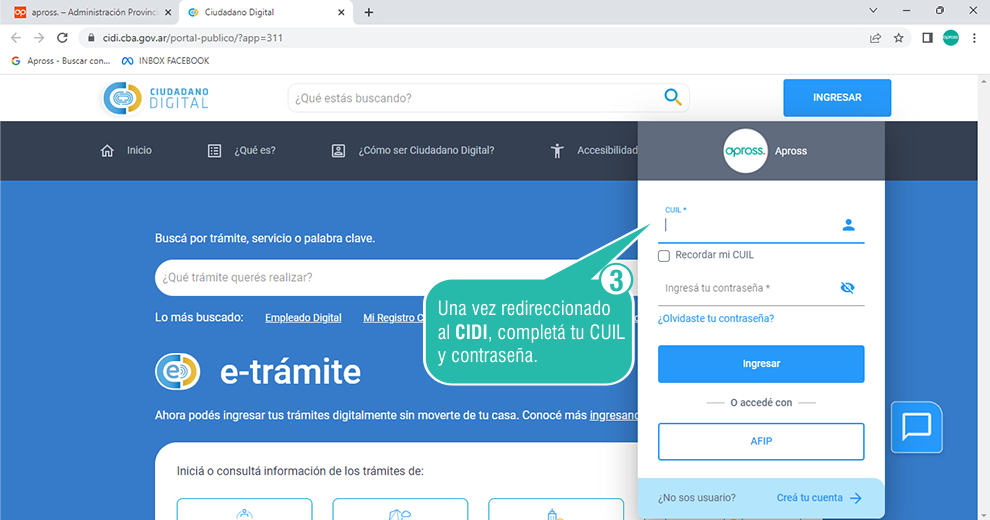Go to Inicio menu item
Image resolution: width=990 pixels, height=520 pixels.
click(x=126, y=151)
